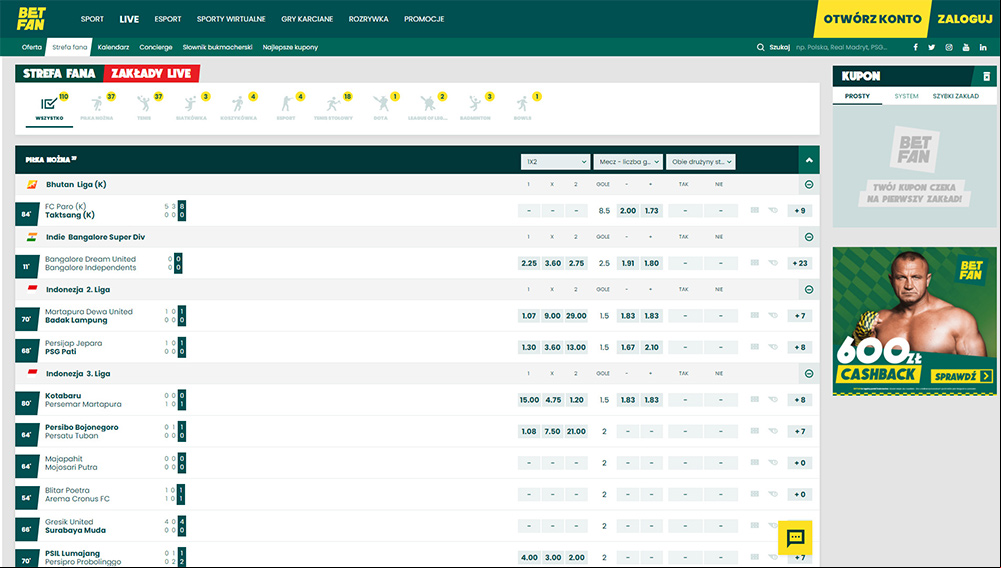Filter live bets by Dota icon
The width and height of the screenshot is (1001, 568).
380,104
